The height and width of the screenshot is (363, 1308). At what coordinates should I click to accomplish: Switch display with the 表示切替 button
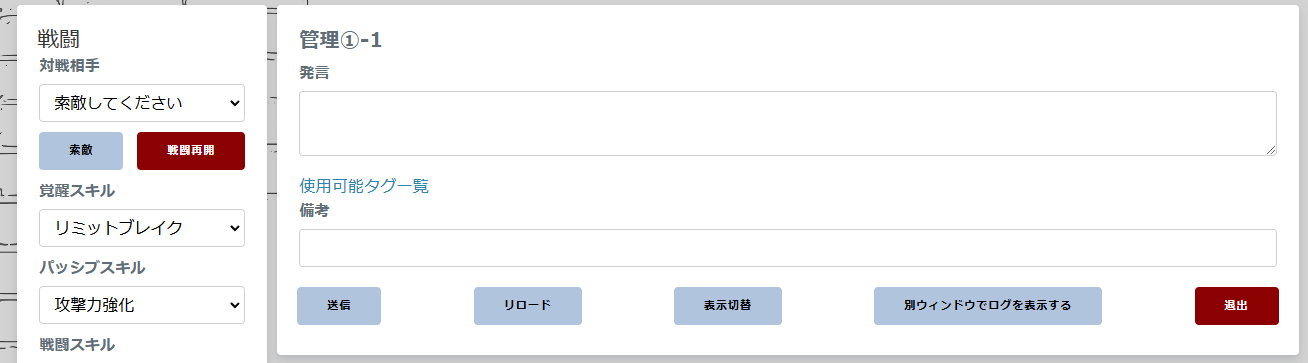coord(728,306)
